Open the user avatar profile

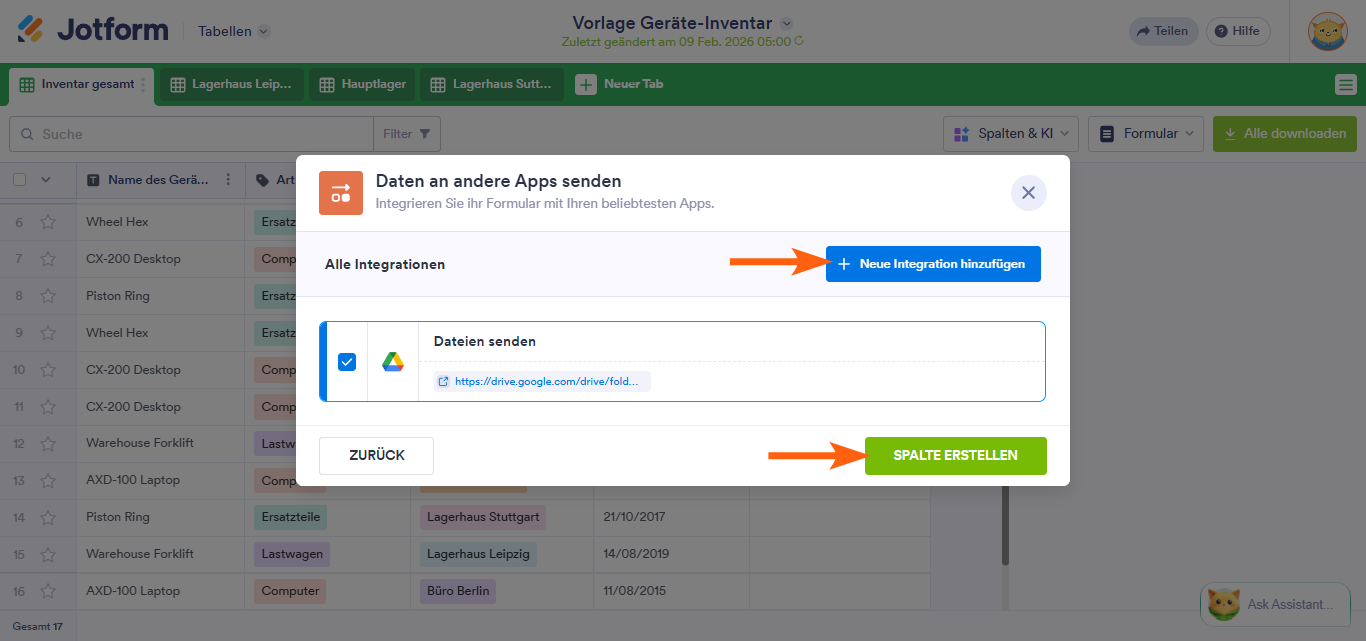[x=1328, y=31]
